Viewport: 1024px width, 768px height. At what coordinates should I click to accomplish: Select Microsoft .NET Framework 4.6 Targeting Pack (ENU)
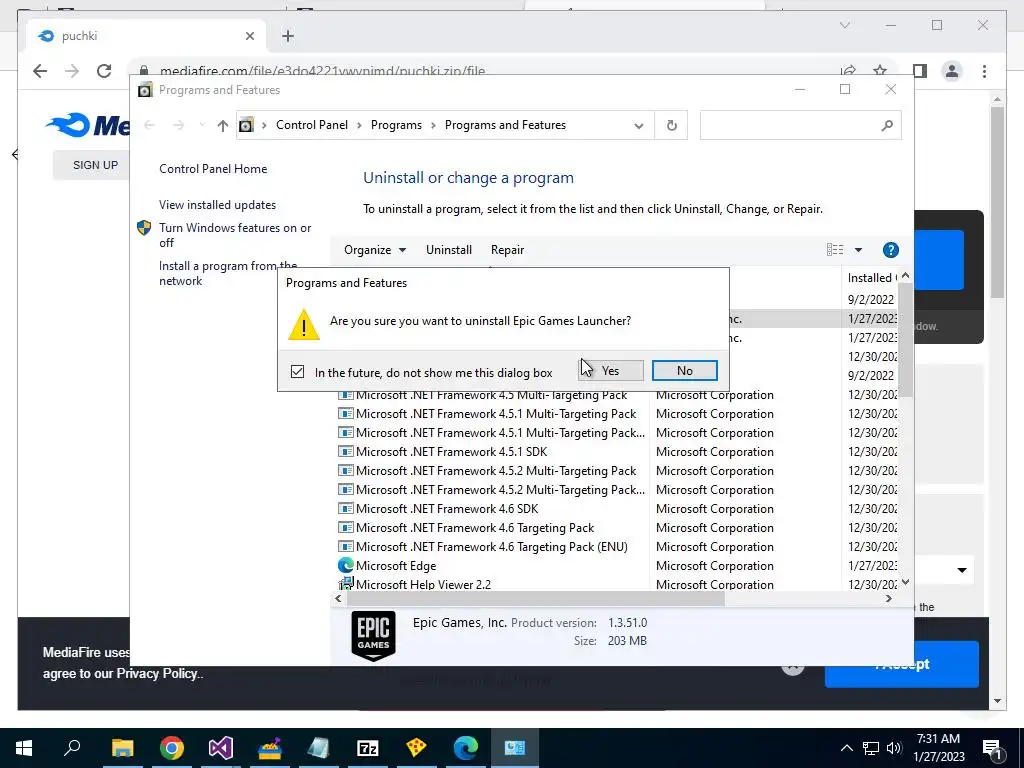point(490,546)
